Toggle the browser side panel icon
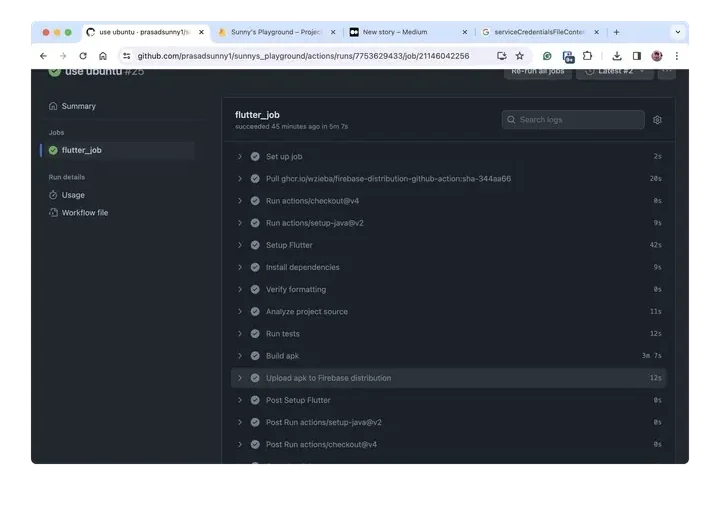Image resolution: width=720 pixels, height=505 pixels. coord(636,56)
